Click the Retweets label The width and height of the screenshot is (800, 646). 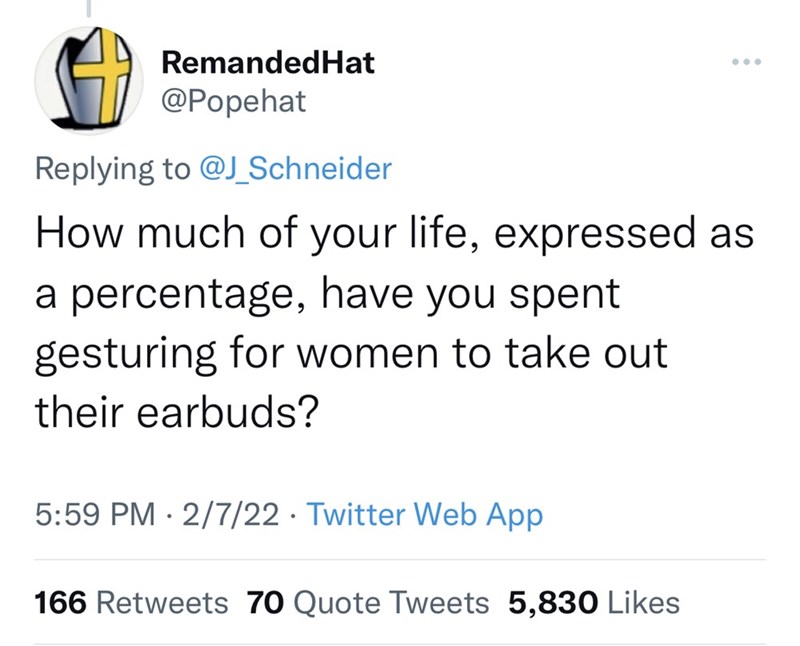pyautogui.click(x=165, y=602)
